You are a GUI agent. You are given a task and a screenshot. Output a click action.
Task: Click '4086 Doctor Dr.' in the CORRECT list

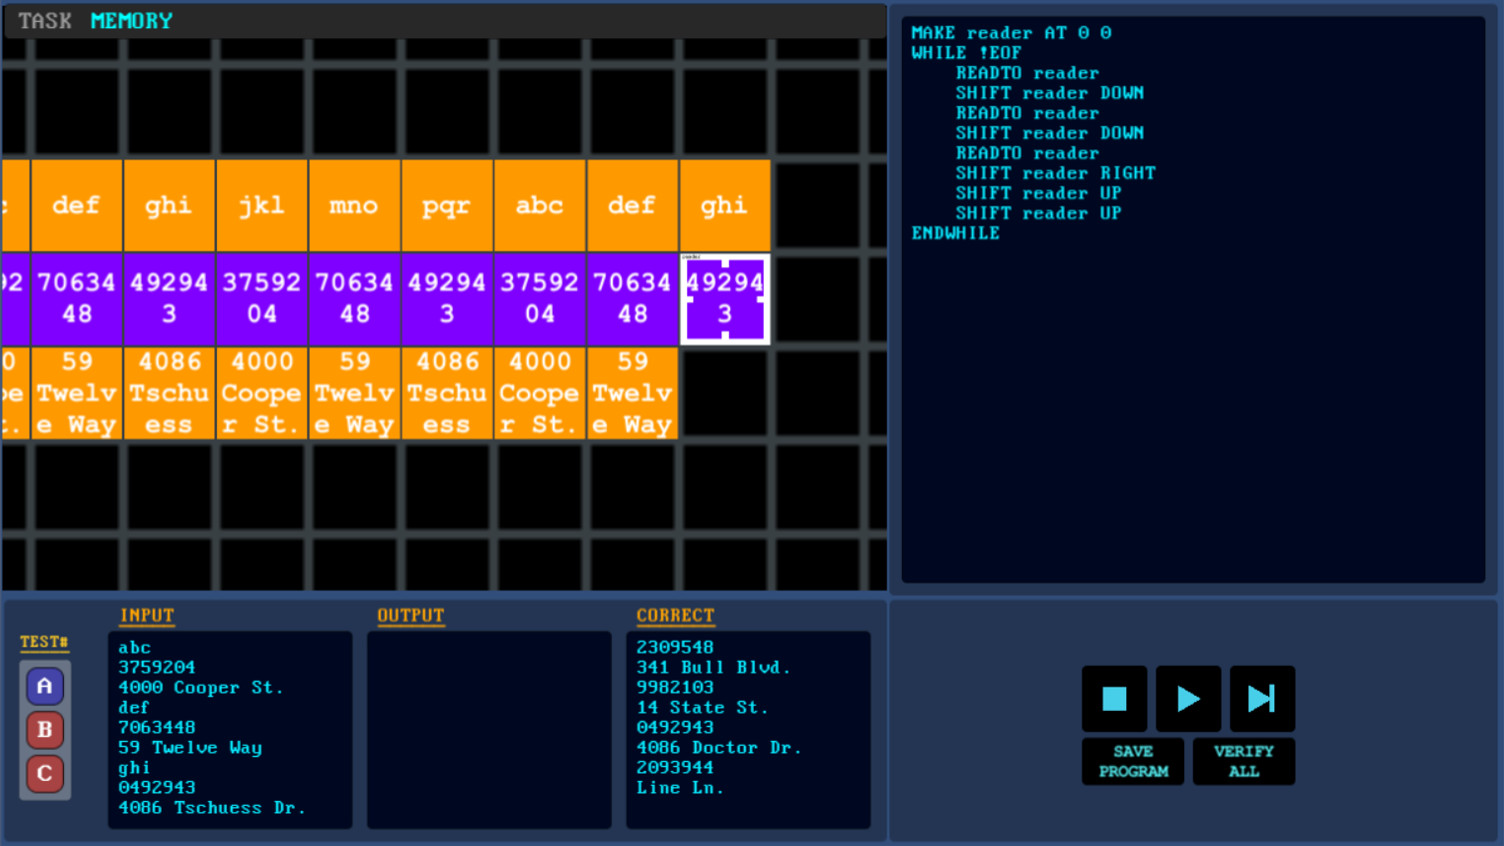[719, 748]
